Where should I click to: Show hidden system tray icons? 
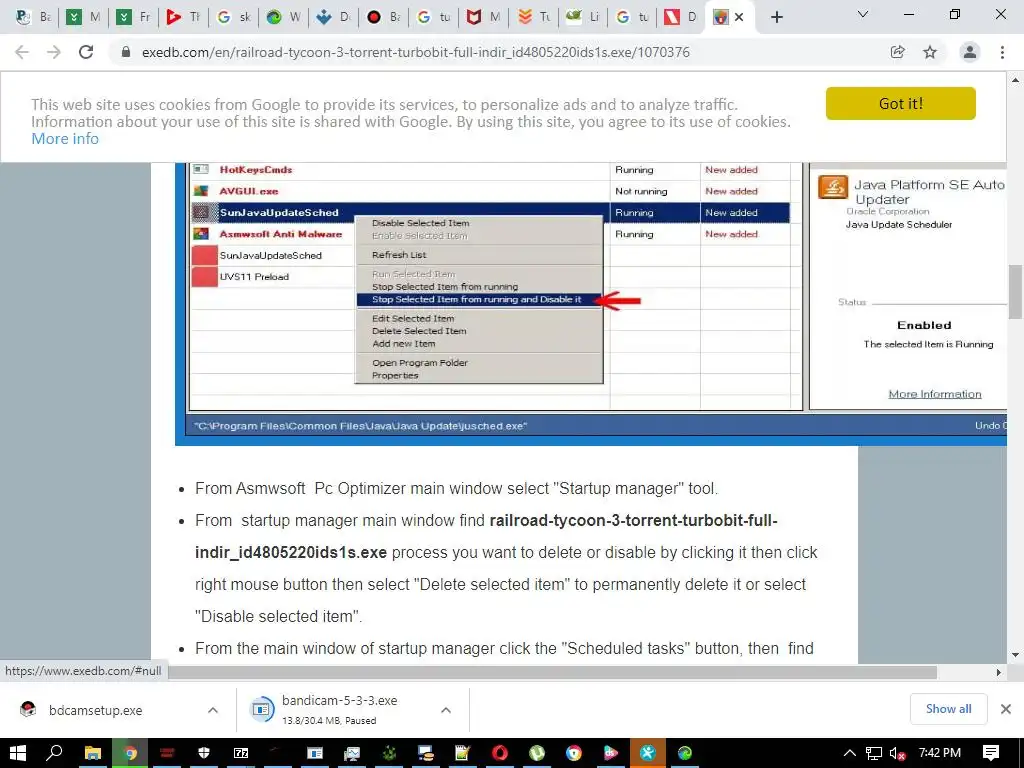(x=850, y=753)
